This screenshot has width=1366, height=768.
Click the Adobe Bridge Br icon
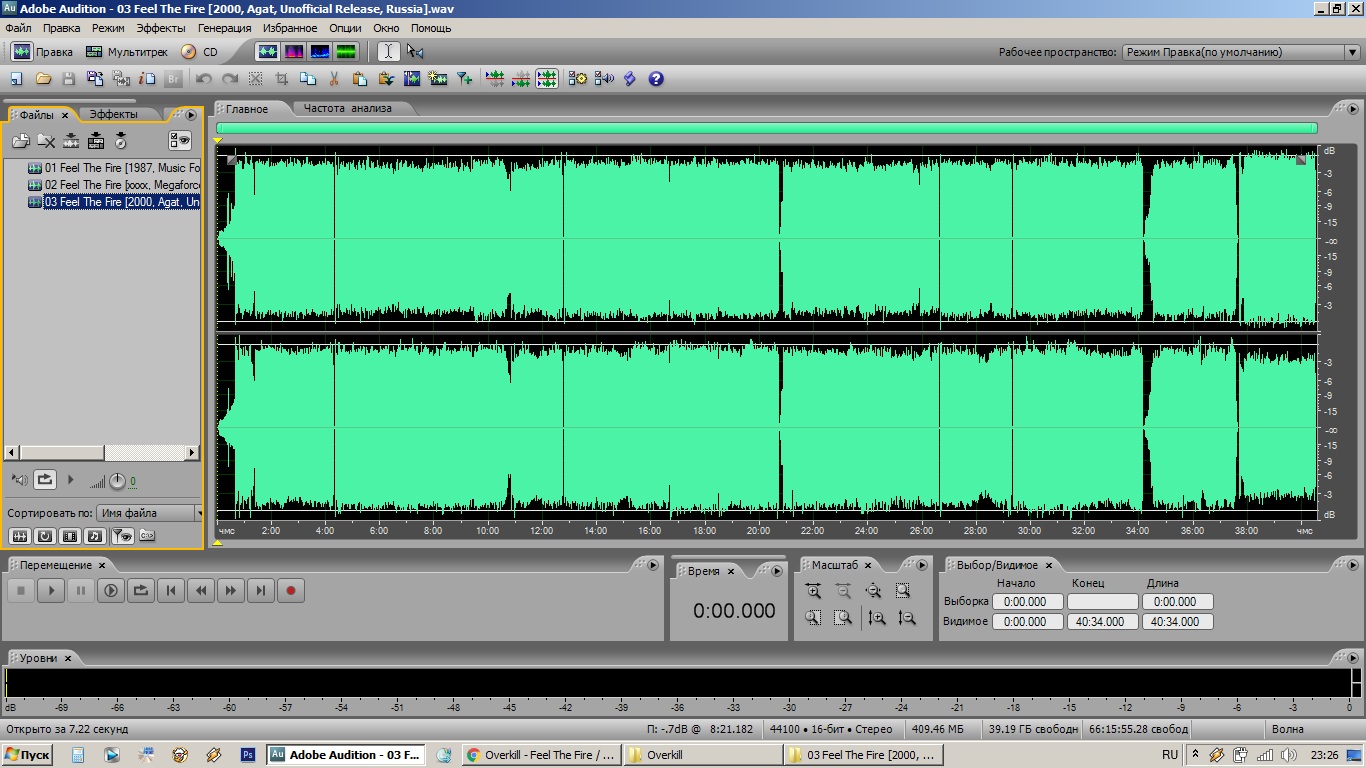coord(173,78)
